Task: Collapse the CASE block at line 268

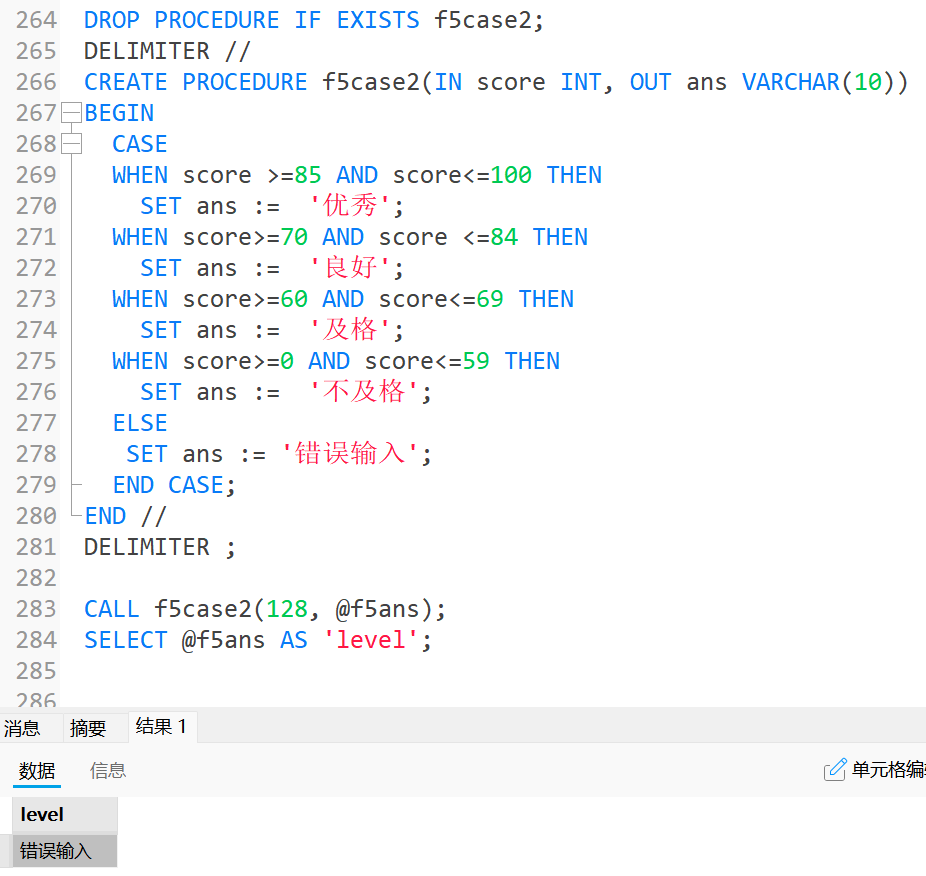Action: point(71,144)
